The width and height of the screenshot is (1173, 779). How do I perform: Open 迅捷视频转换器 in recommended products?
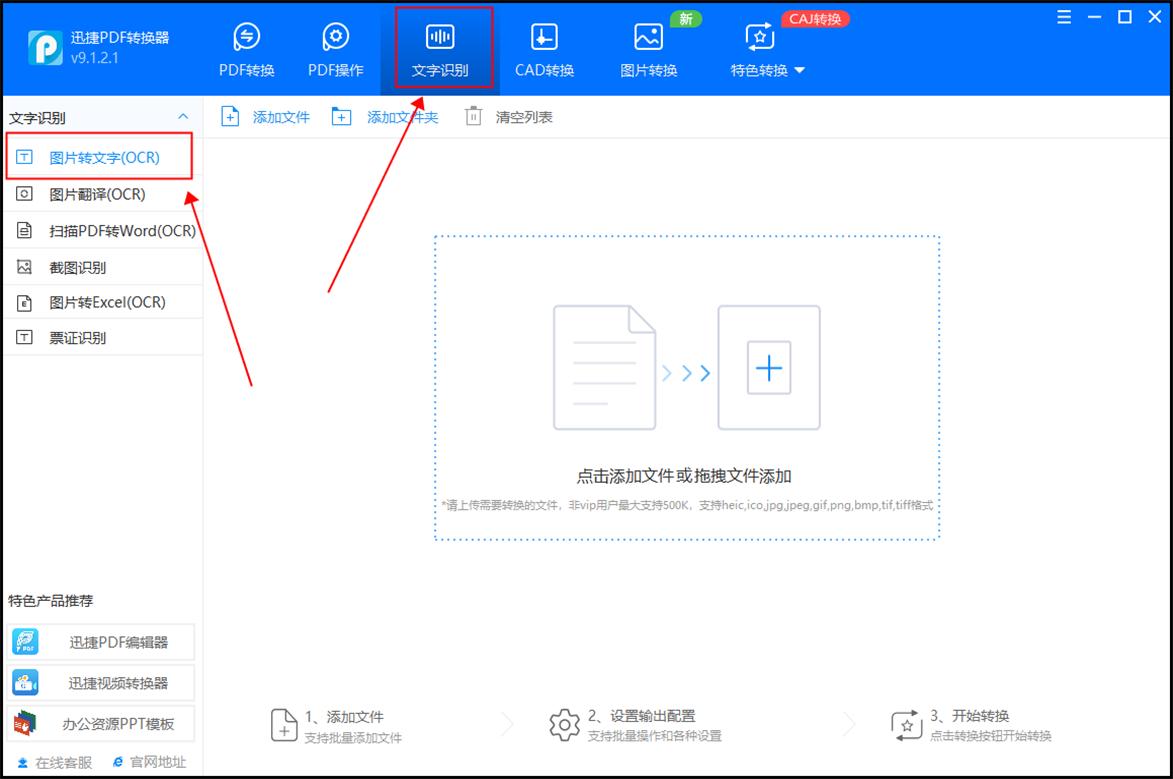[x=100, y=682]
